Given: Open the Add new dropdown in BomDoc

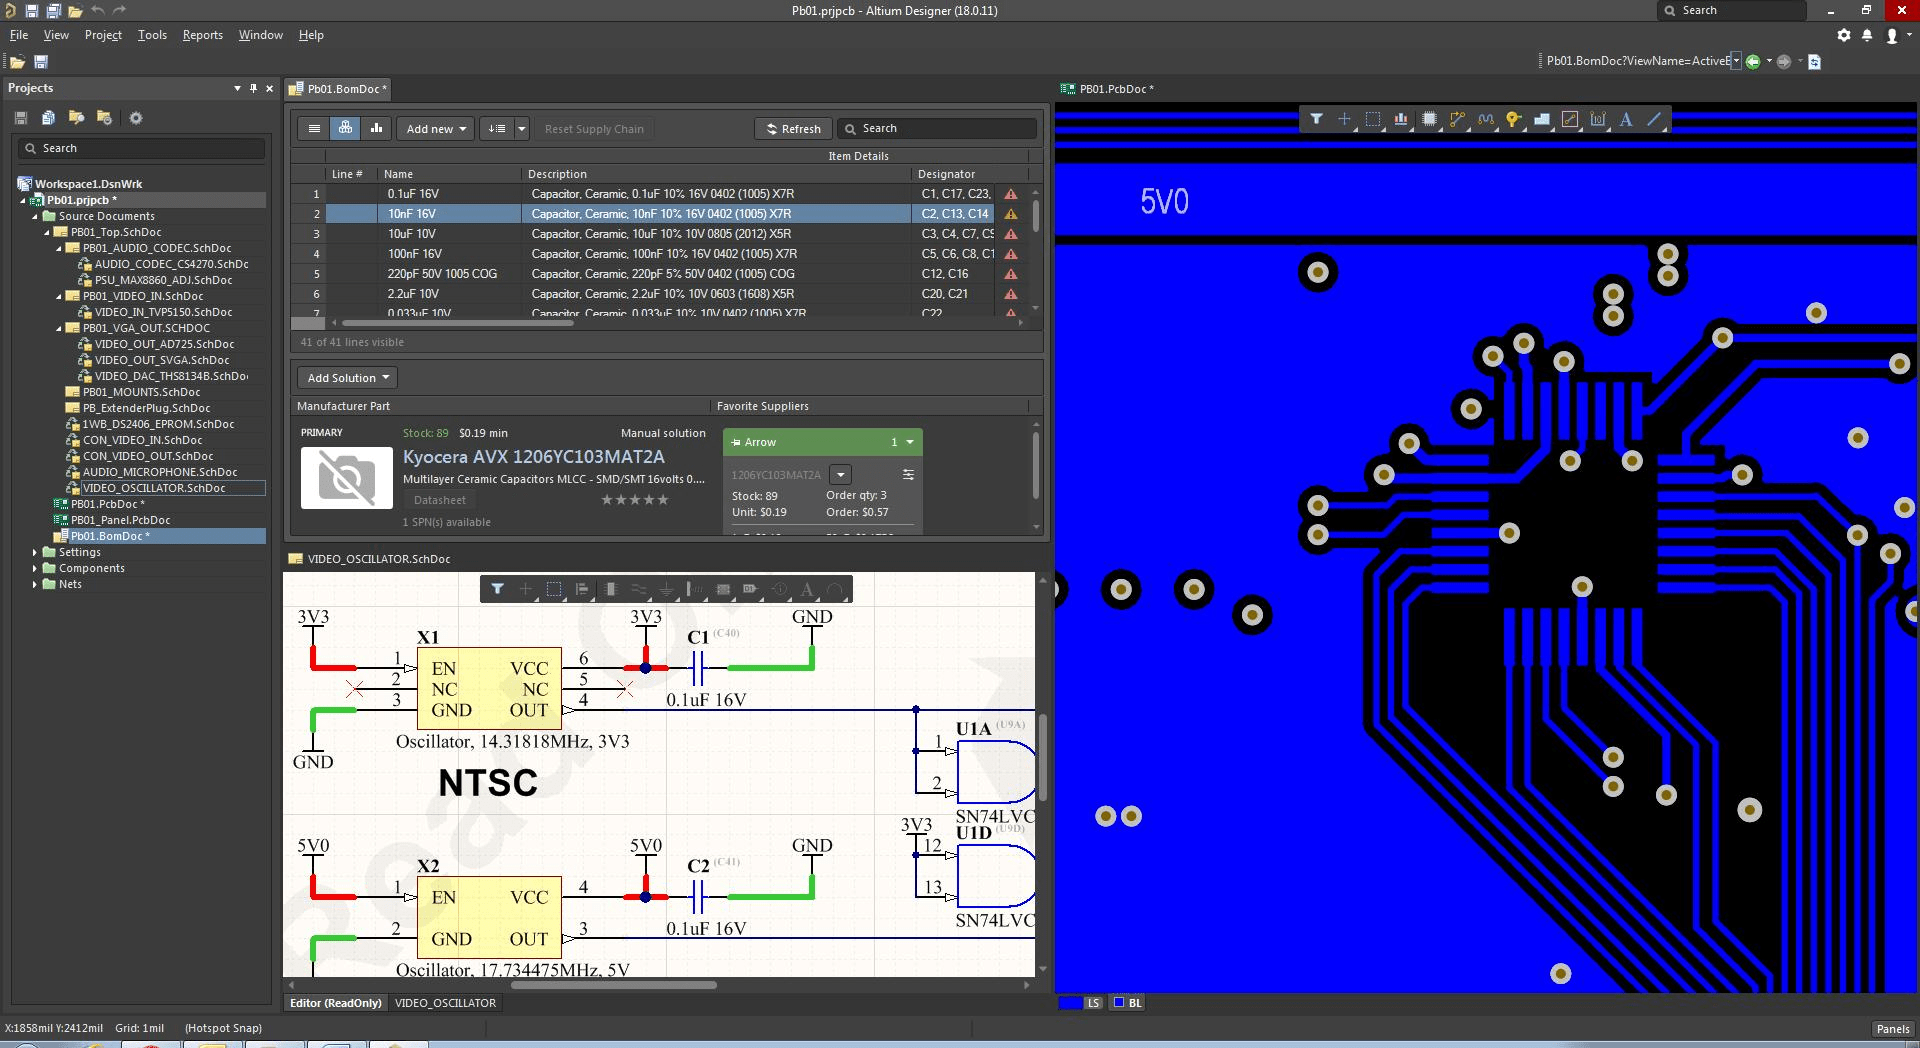Looking at the screenshot, I should 434,128.
